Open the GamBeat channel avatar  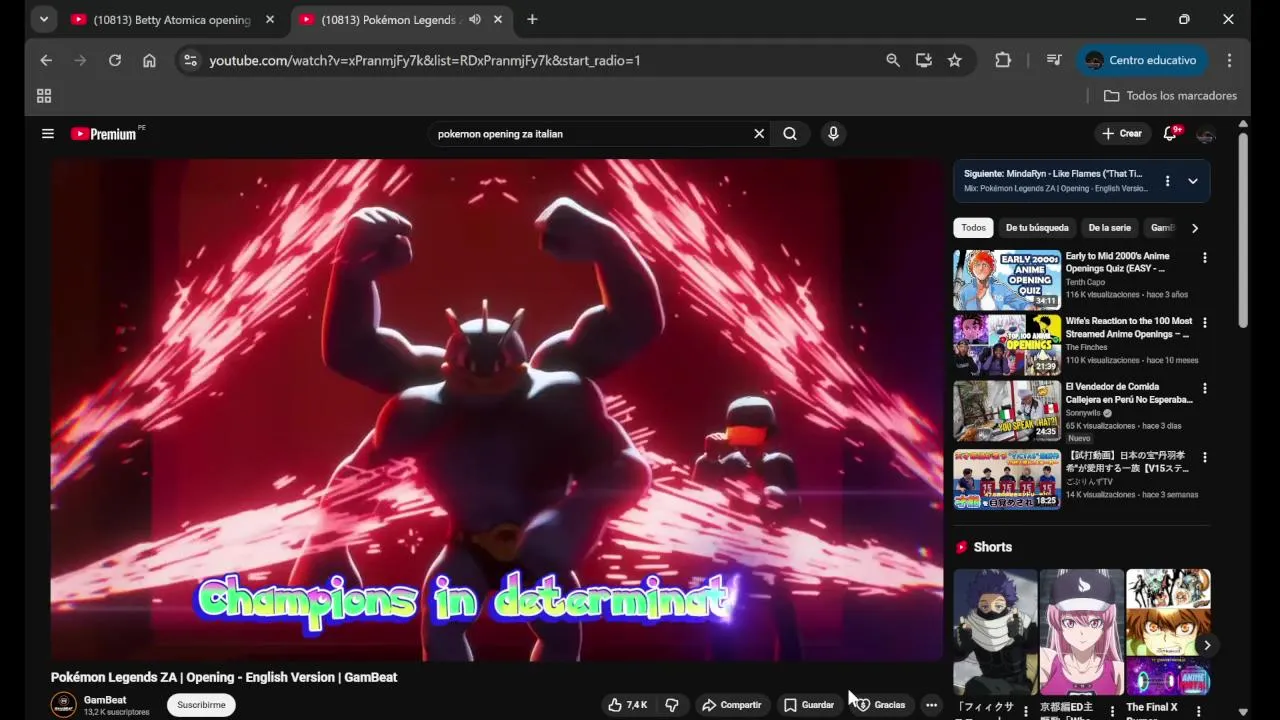pyautogui.click(x=64, y=705)
